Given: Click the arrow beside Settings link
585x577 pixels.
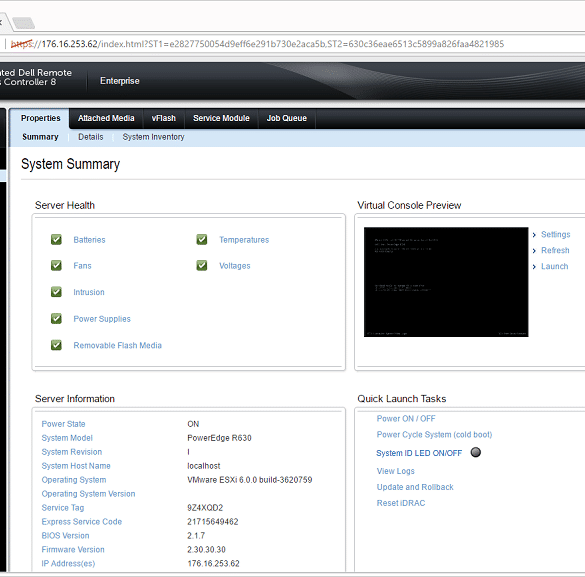Looking at the screenshot, I should coord(534,235).
